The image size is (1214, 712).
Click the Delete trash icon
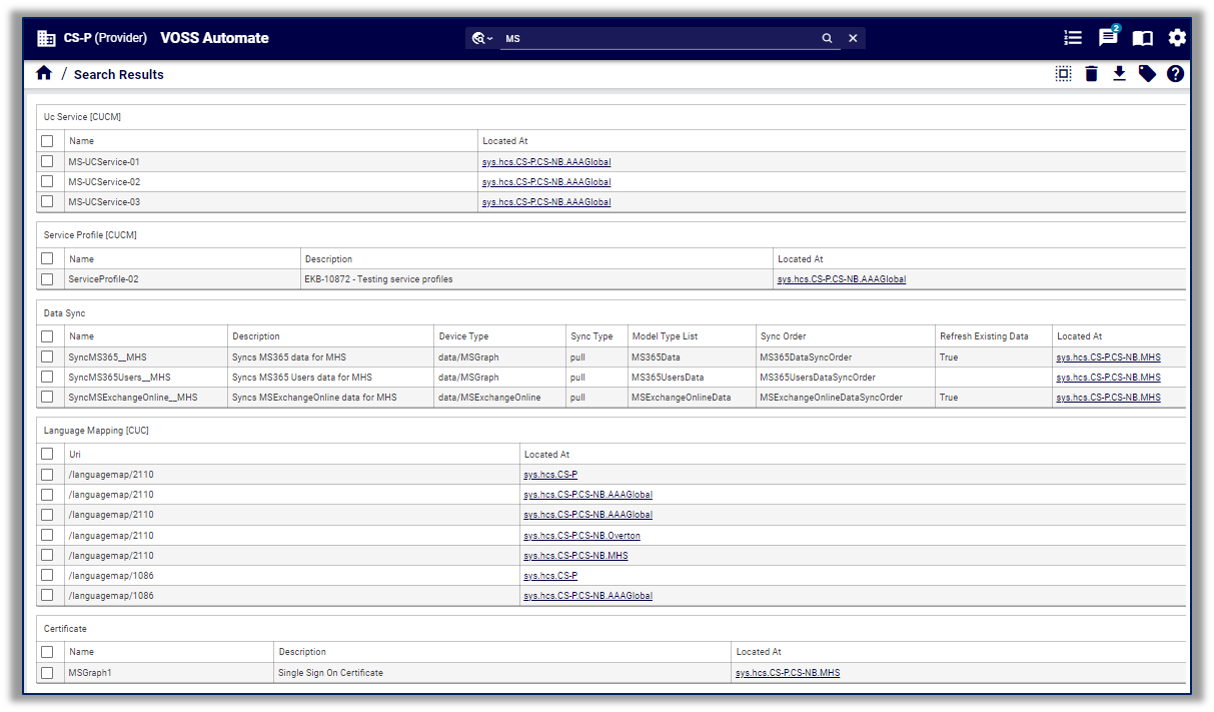(x=1091, y=74)
